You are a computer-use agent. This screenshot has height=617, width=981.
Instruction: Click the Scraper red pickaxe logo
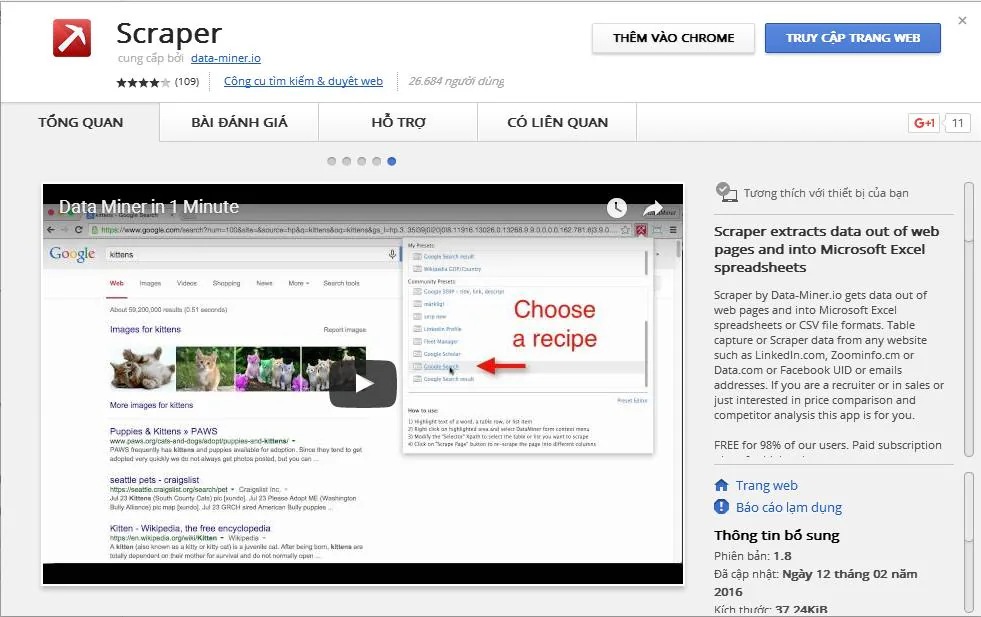(x=72, y=38)
